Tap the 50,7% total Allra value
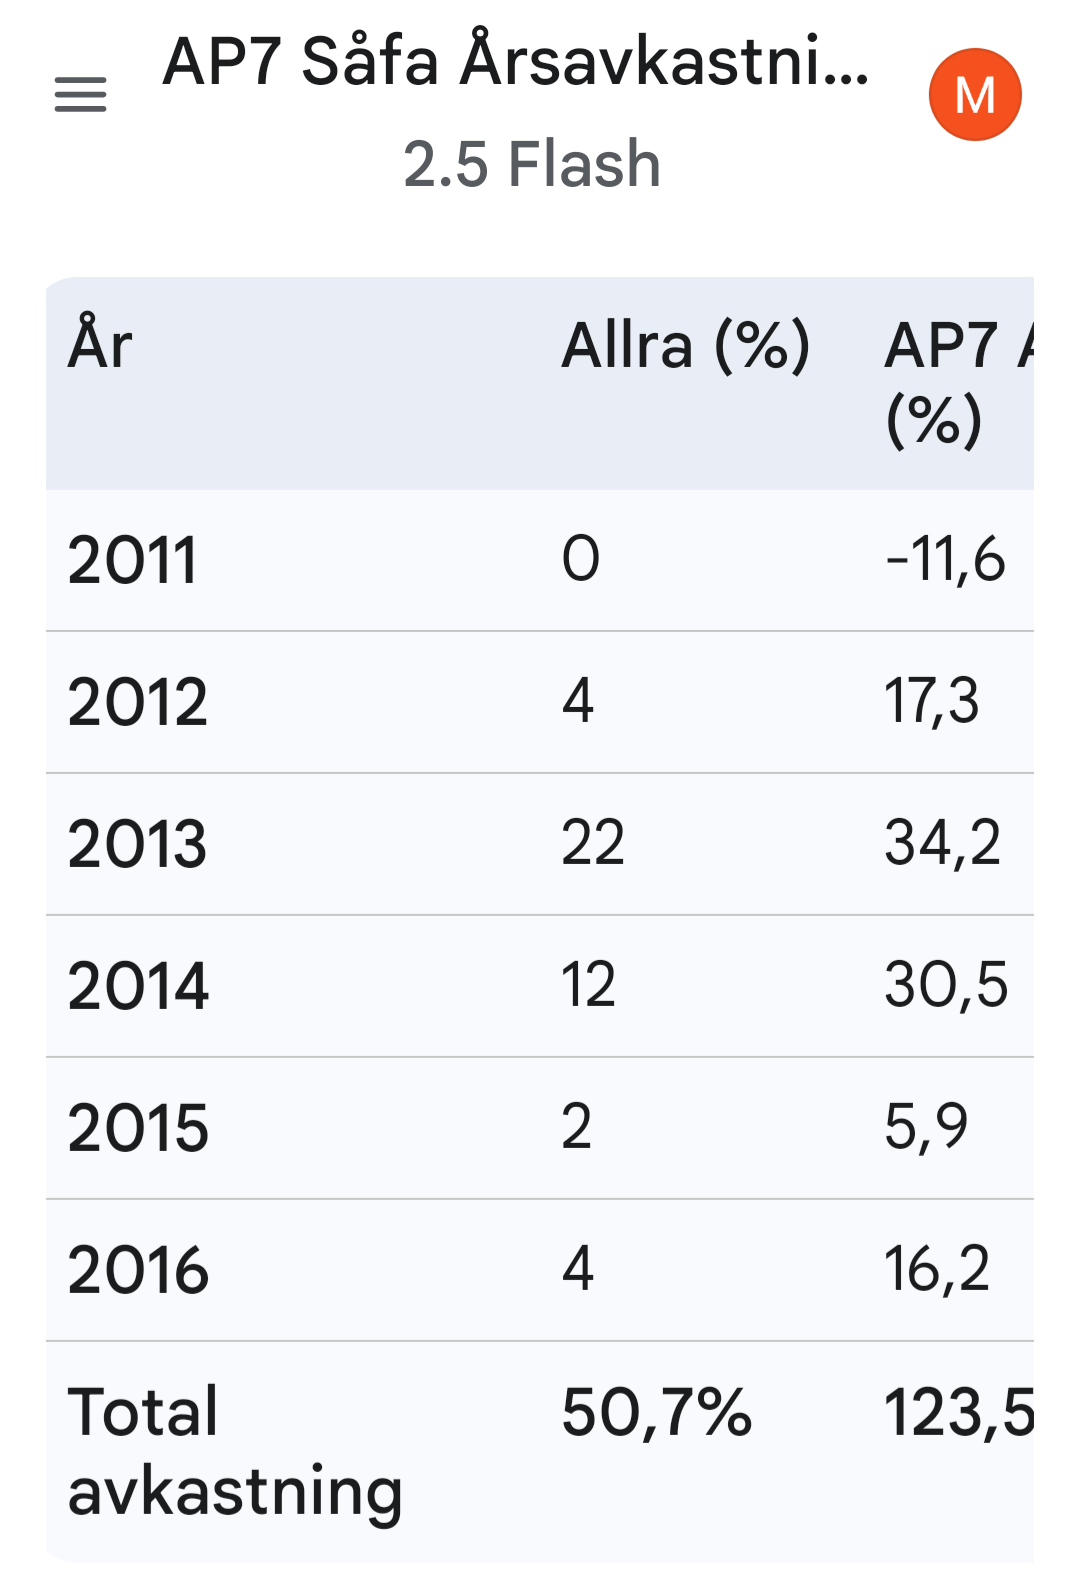This screenshot has height=1574, width=1080. click(x=656, y=1412)
